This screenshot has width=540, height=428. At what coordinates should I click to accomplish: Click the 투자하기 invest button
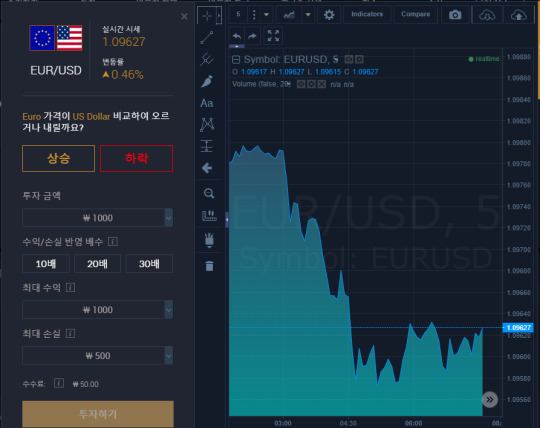point(98,414)
